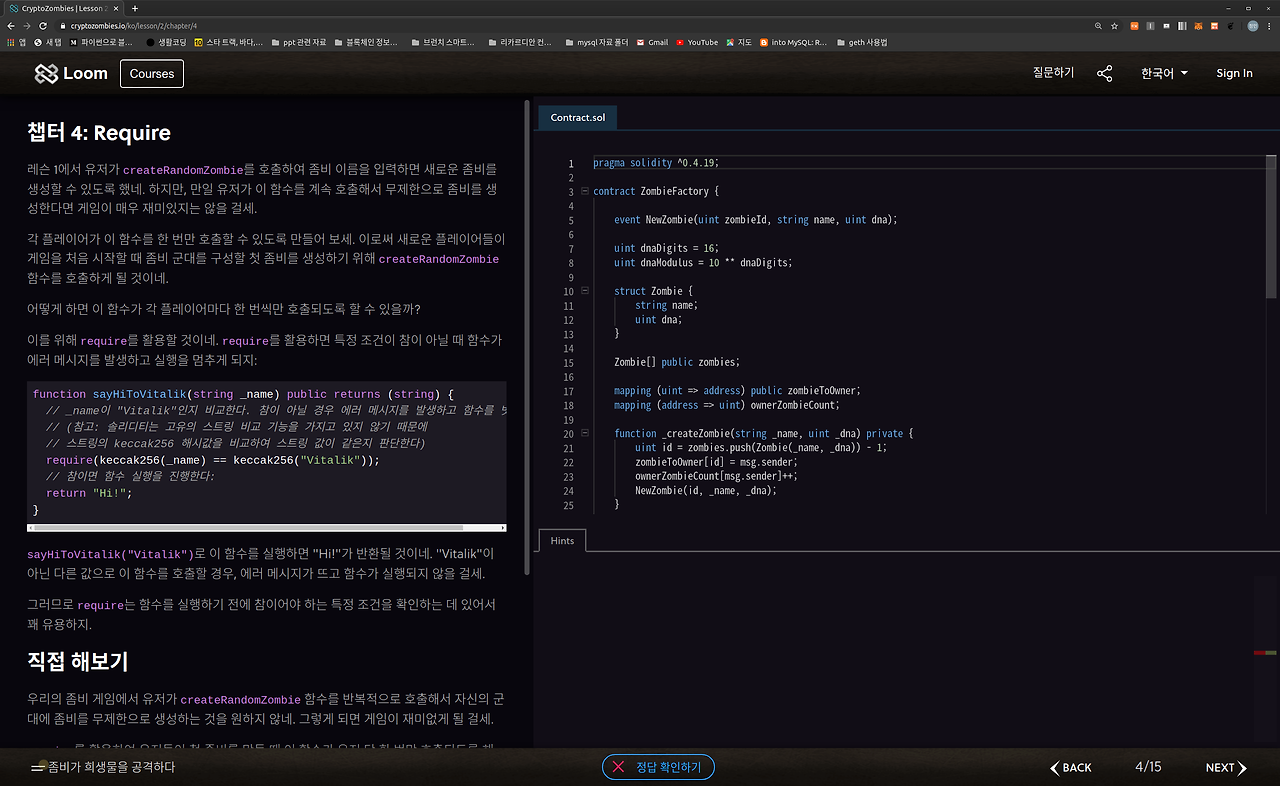The width and height of the screenshot is (1280, 786).
Task: Click the share icon in the header
Action: 1104,73
